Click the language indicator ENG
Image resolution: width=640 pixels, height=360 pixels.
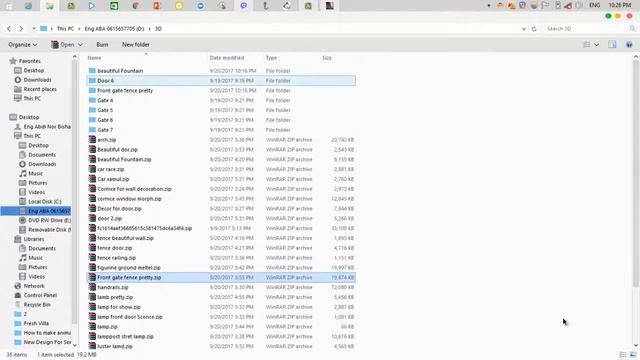click(x=595, y=5)
